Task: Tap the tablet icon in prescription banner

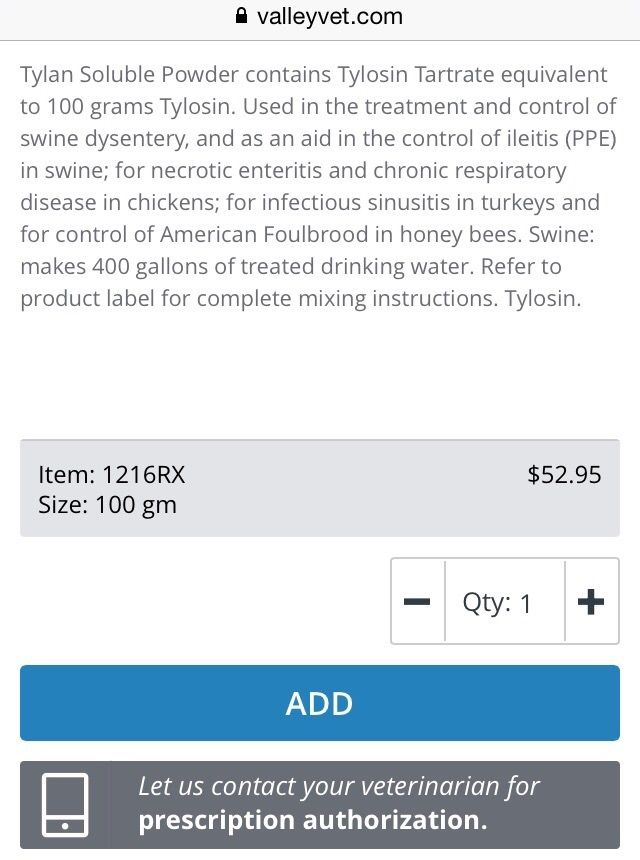Action: (65, 804)
